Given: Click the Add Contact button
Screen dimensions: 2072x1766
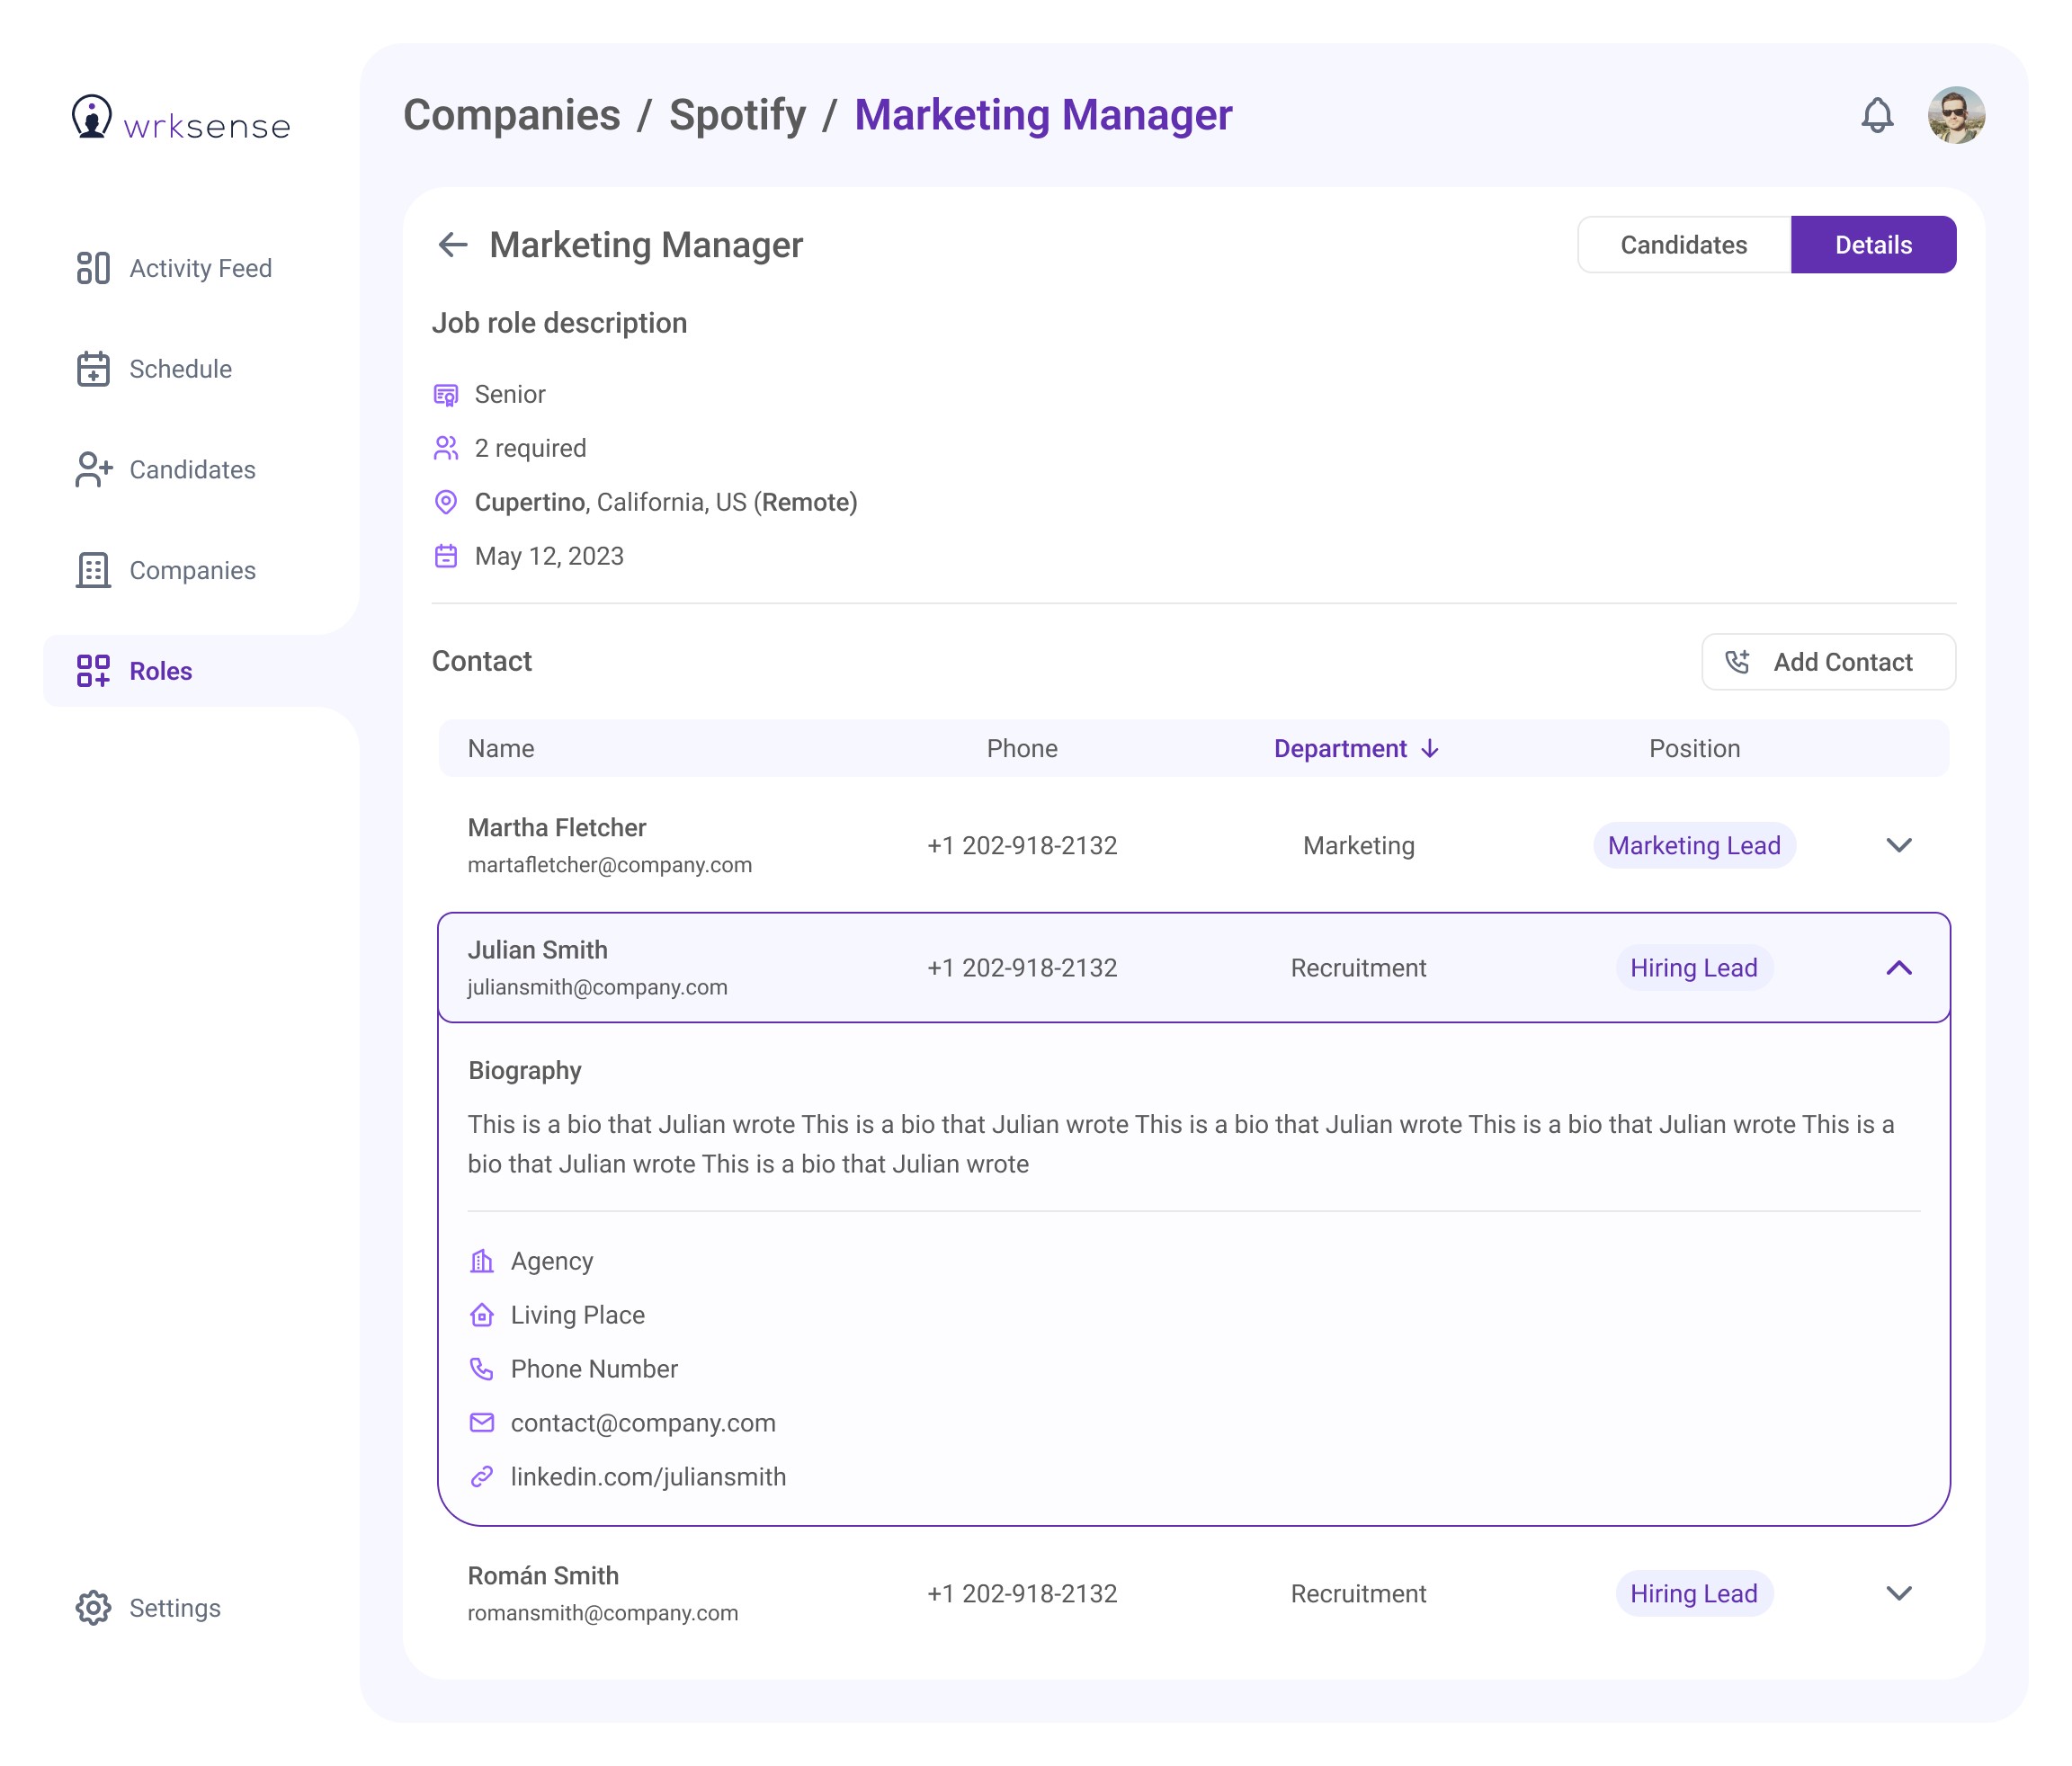Looking at the screenshot, I should [1827, 662].
